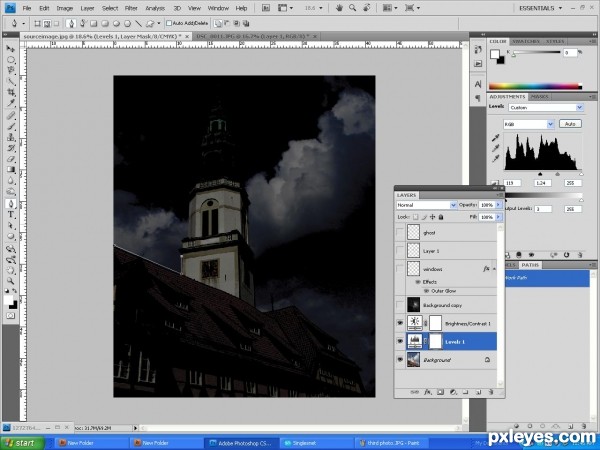This screenshot has width=600, height=450.
Task: Click the Zoom magnifier in application bar
Action: [x=352, y=8]
